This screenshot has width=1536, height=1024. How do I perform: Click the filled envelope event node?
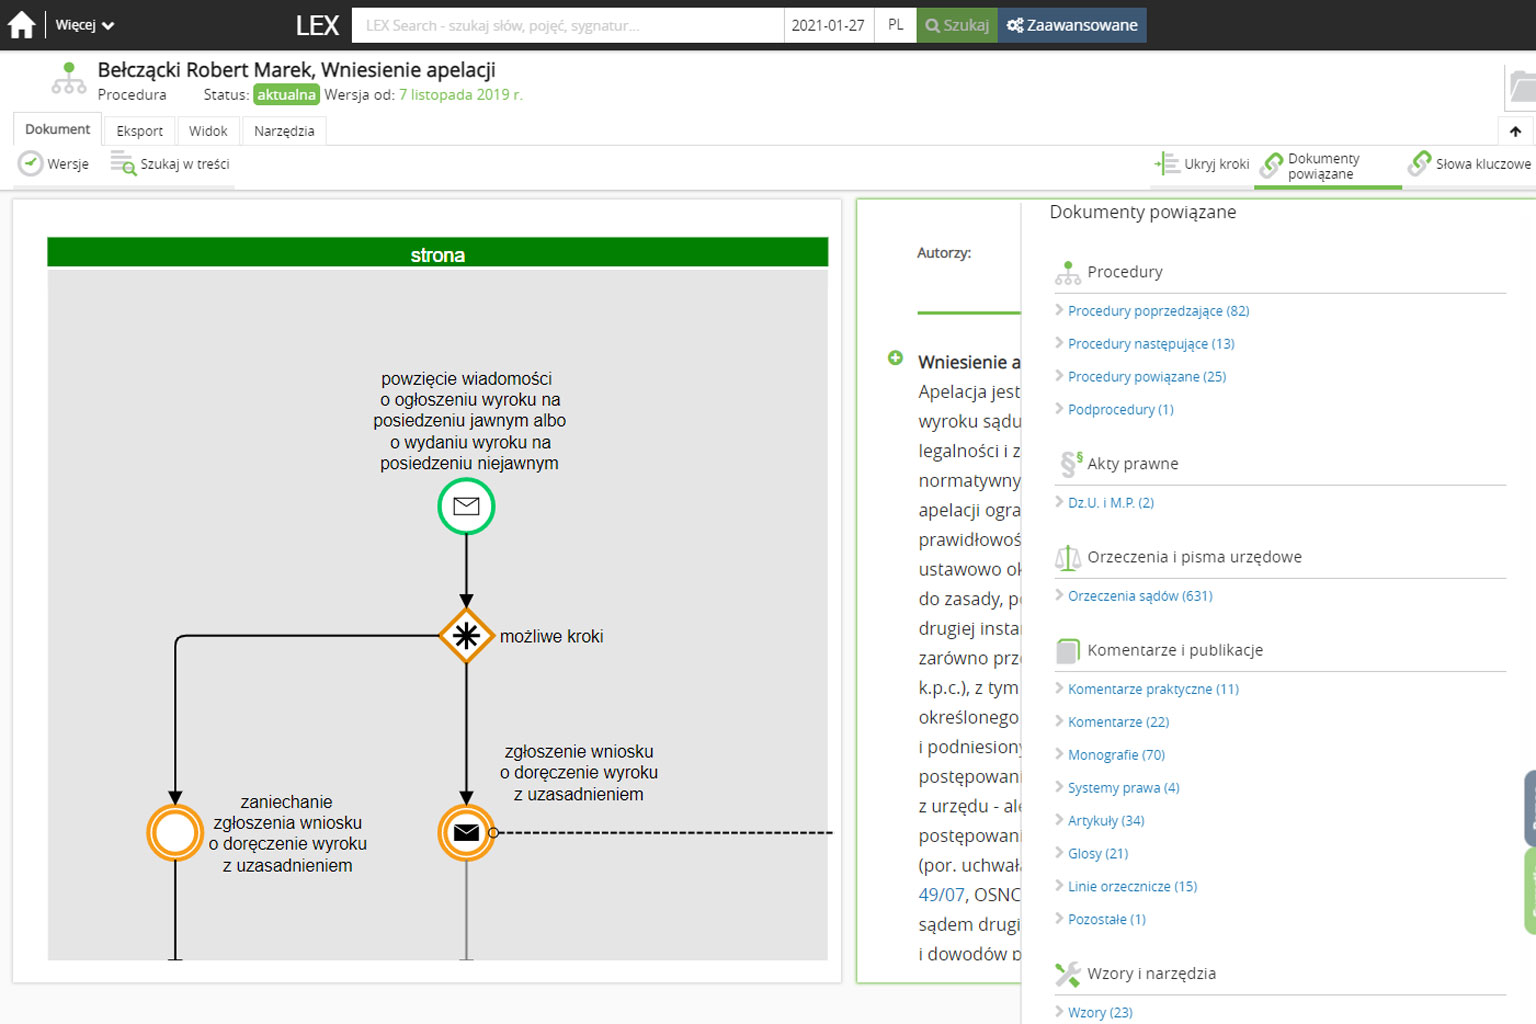pyautogui.click(x=466, y=832)
